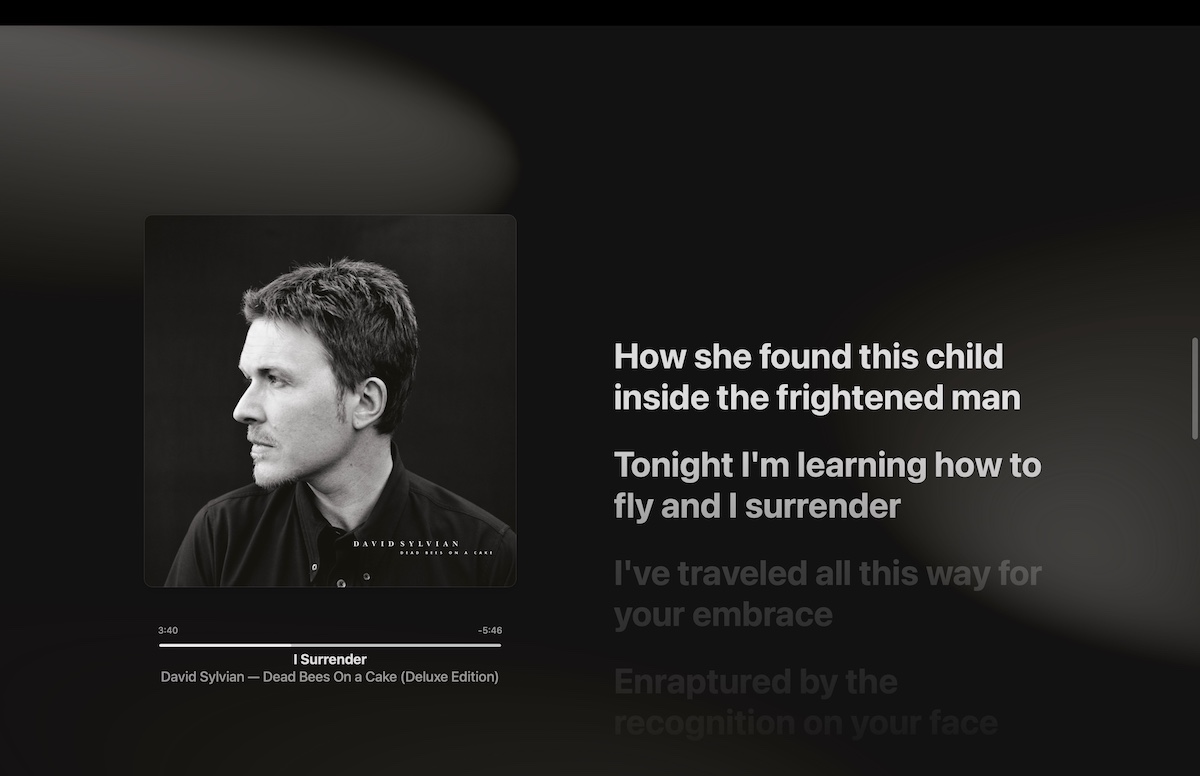Open album Dead Bees On a Cake (Deluxe Edition)

click(x=381, y=677)
